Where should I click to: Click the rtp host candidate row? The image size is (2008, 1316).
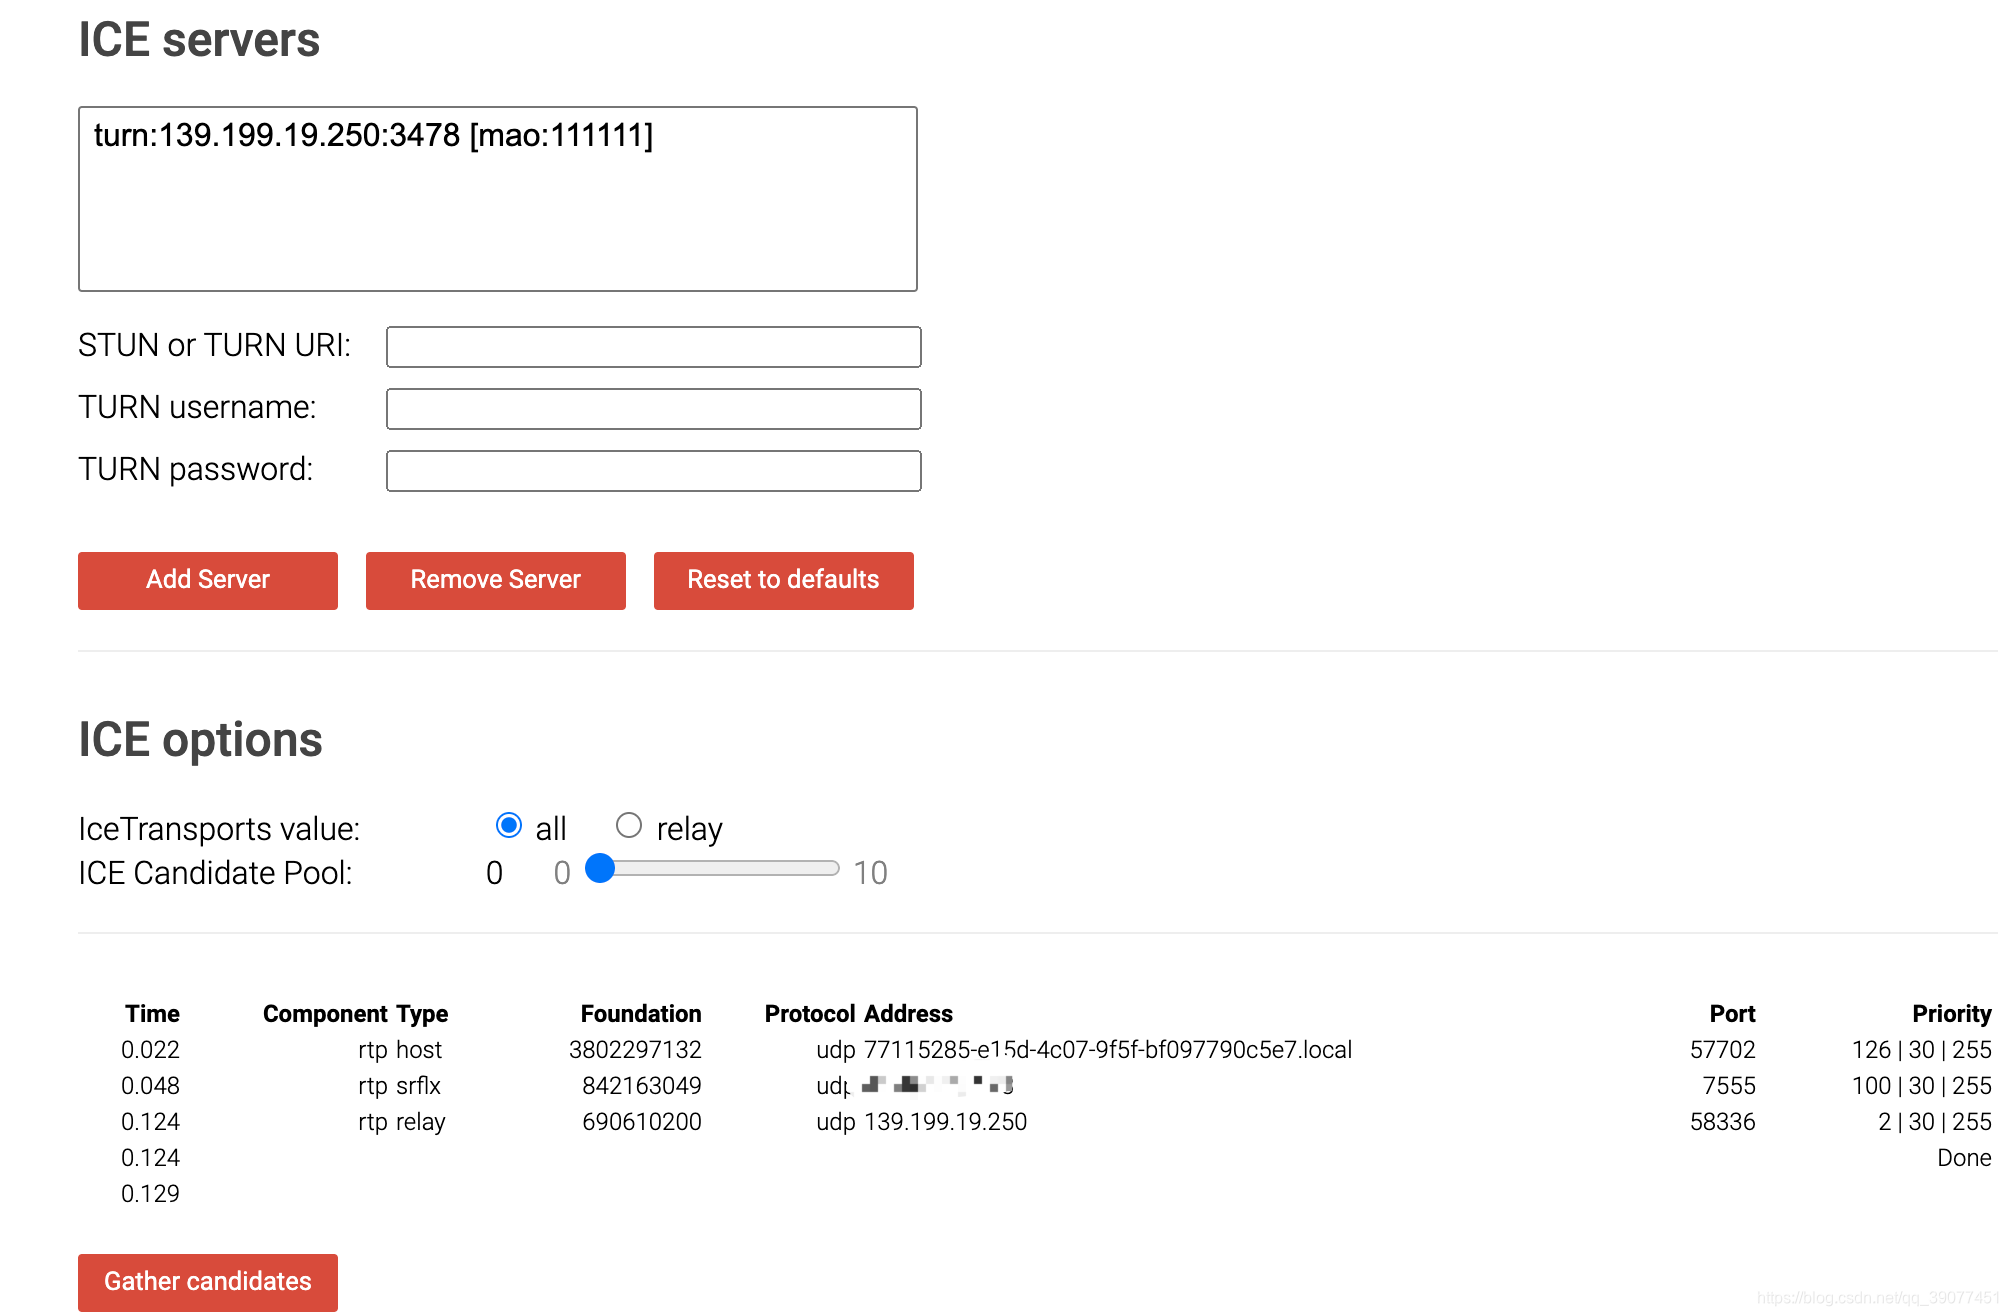click(400, 1050)
